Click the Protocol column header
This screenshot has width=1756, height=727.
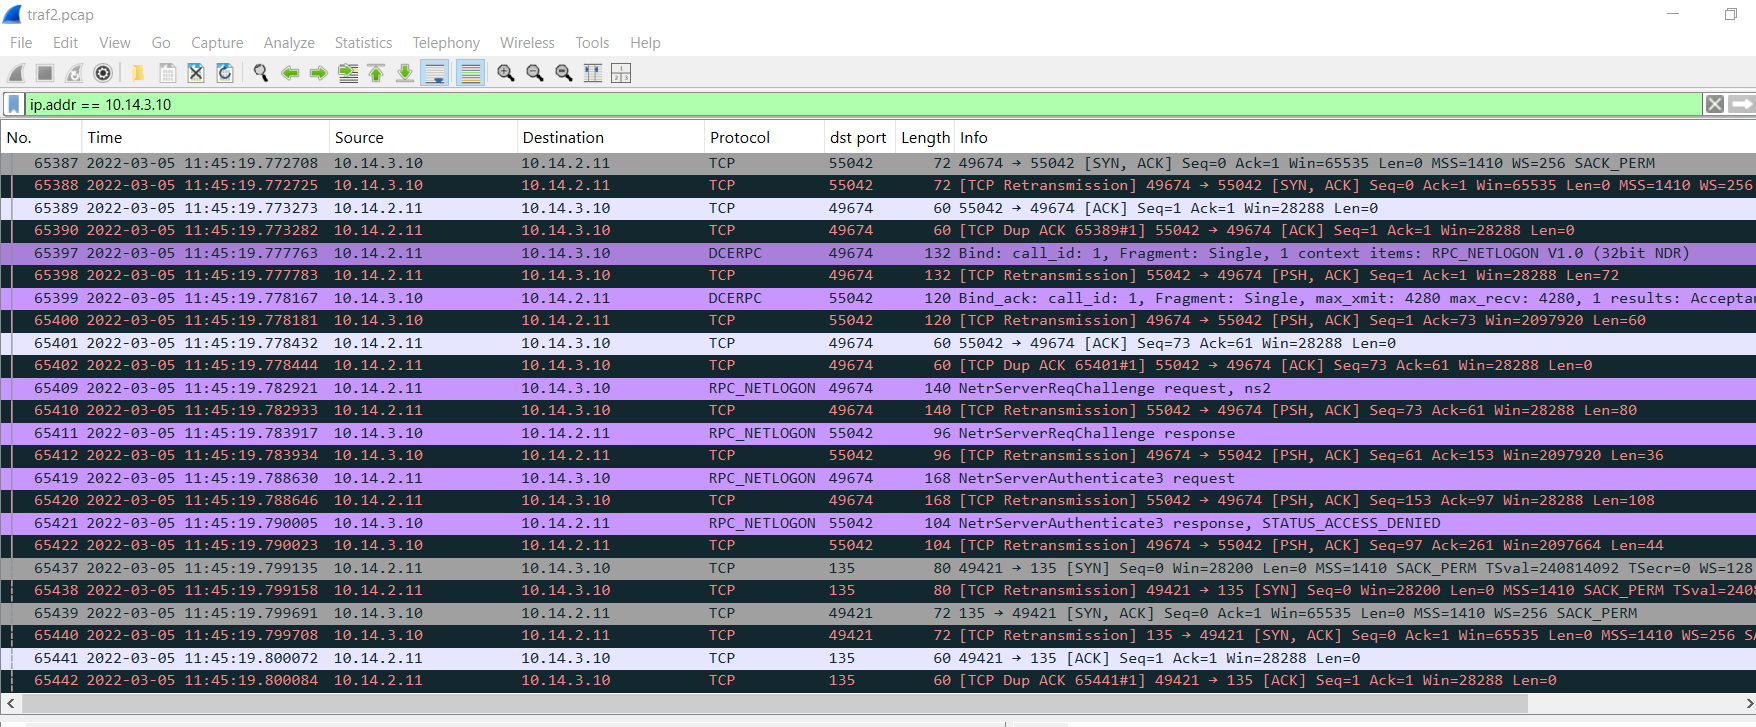point(740,138)
